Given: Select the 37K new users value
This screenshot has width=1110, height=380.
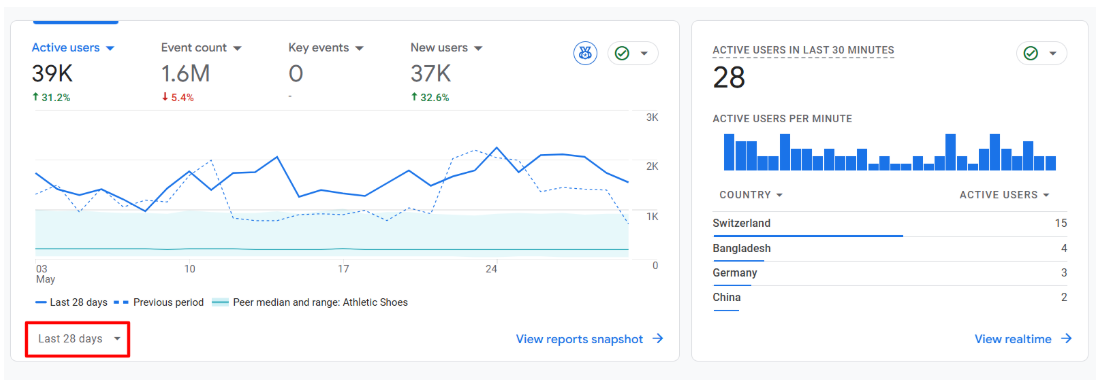Looking at the screenshot, I should tap(430, 73).
